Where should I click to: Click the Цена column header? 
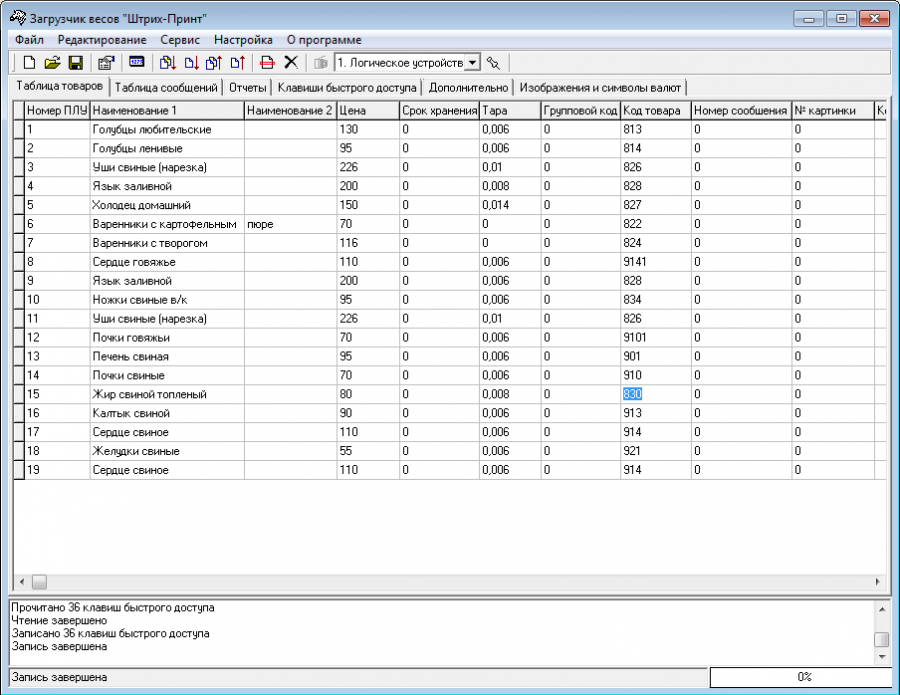pyautogui.click(x=368, y=111)
